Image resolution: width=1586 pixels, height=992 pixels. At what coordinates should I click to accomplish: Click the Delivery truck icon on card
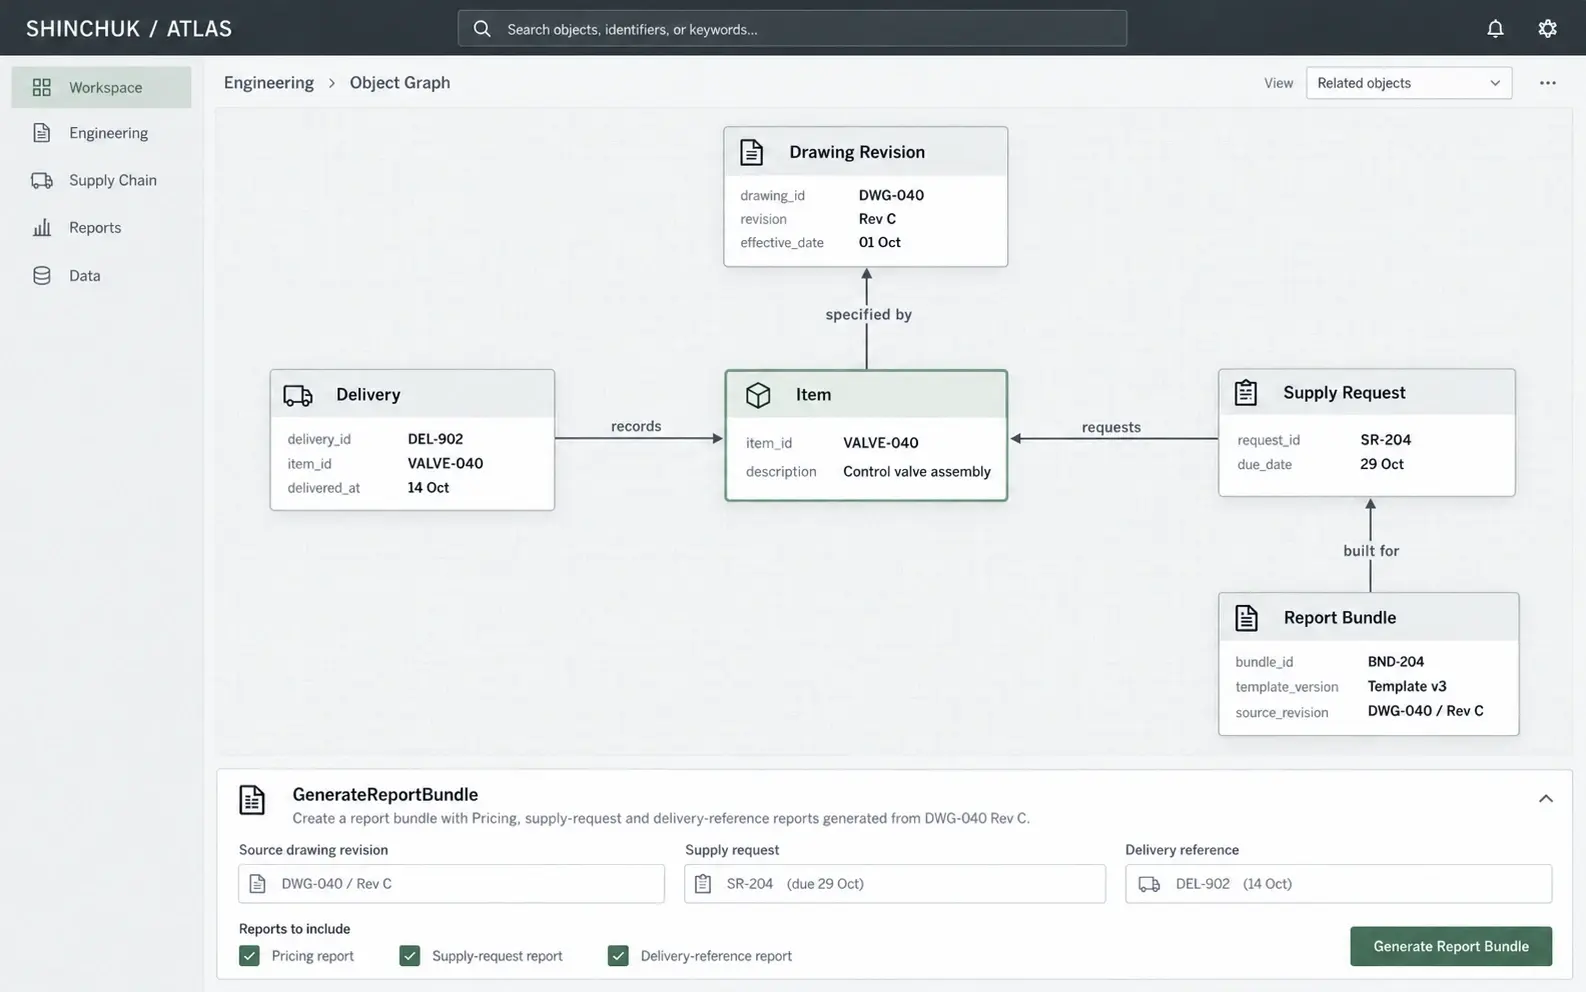coord(298,395)
